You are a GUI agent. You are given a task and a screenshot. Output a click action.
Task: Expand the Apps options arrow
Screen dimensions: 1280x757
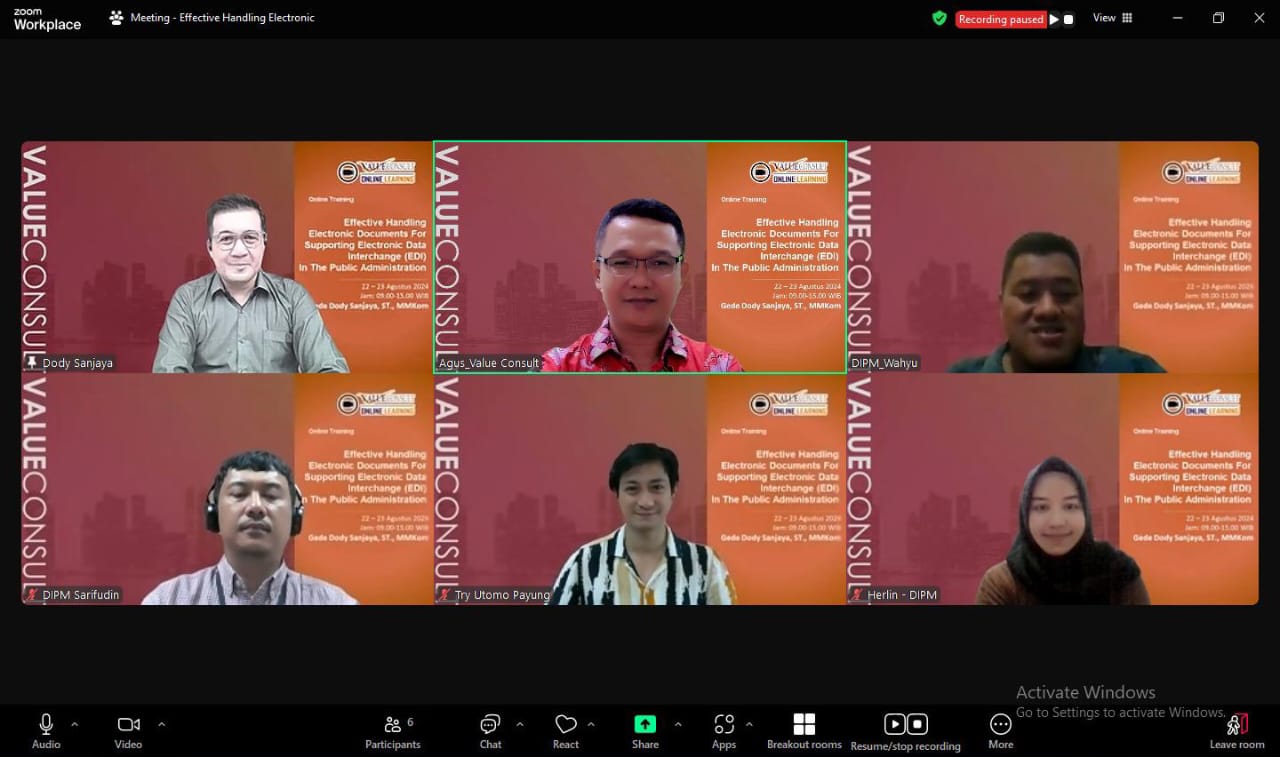(x=749, y=724)
